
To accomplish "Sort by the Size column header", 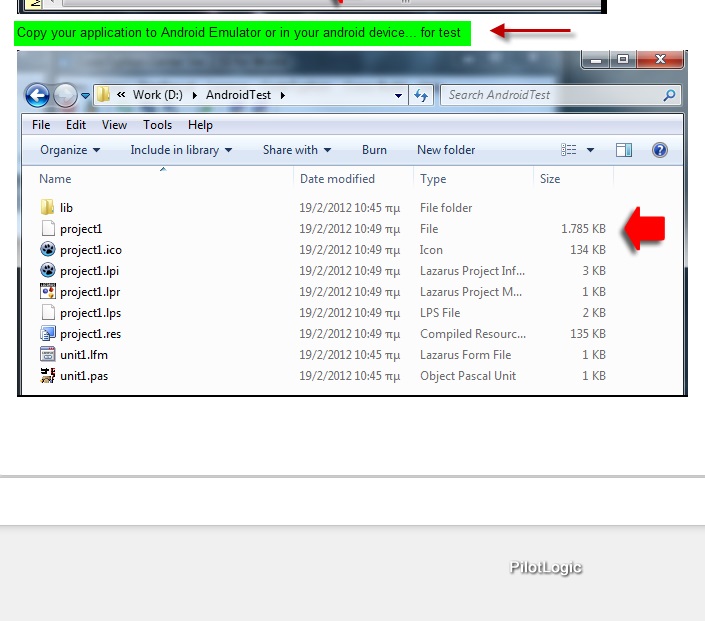I will tap(550, 179).
